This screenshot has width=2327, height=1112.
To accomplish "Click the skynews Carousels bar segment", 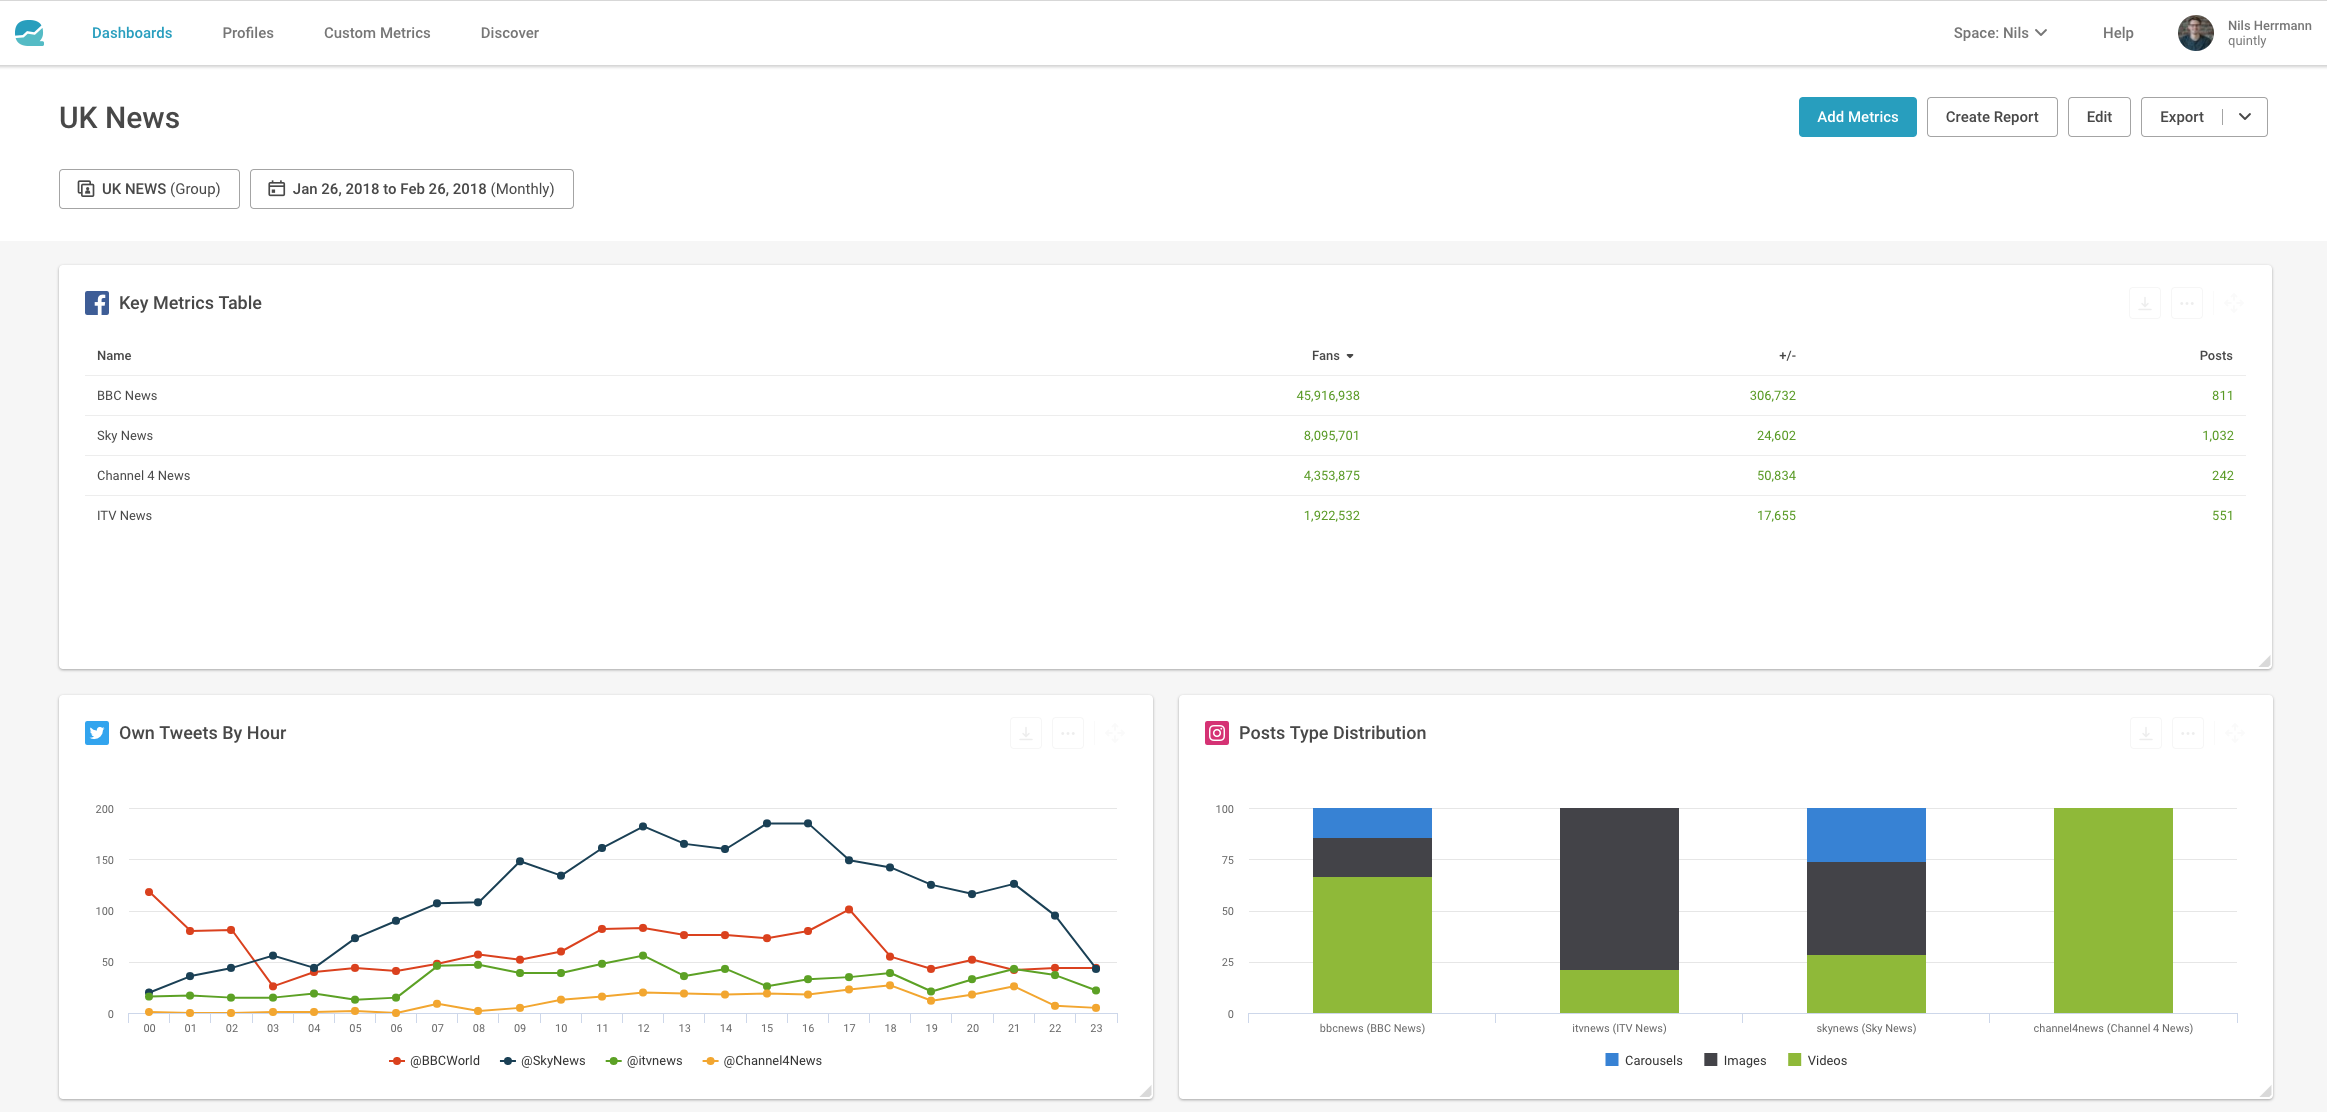I will coord(1866,835).
